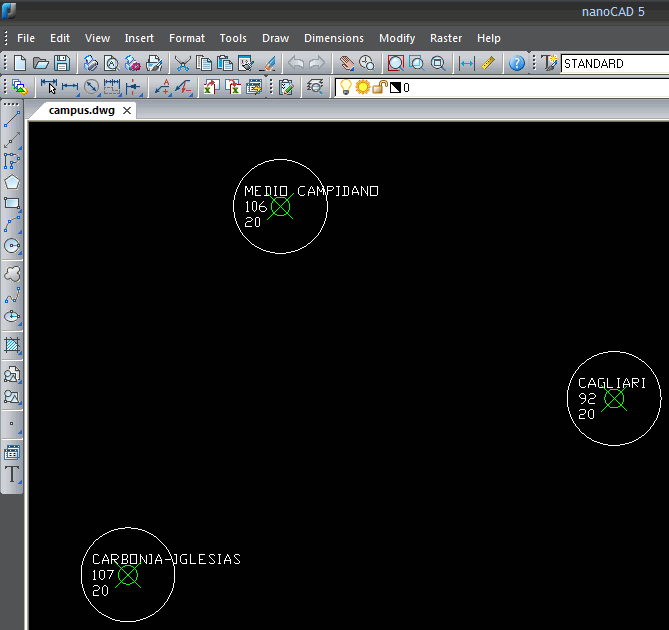
Task: Save the drawing with the floppy disk icon
Action: tap(62, 63)
